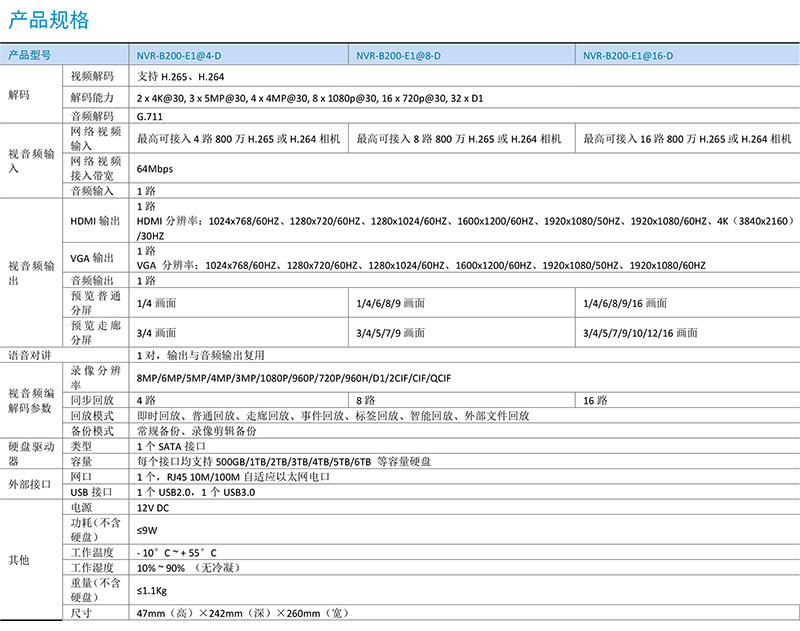Click the 音频输出 row label

(92, 280)
